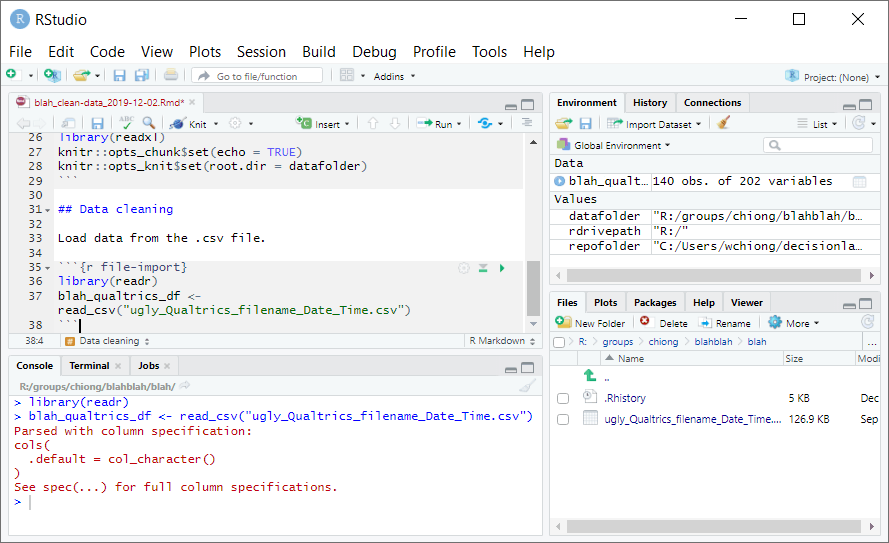Switch to the Packages tab
This screenshot has width=889, height=543.
click(x=655, y=303)
